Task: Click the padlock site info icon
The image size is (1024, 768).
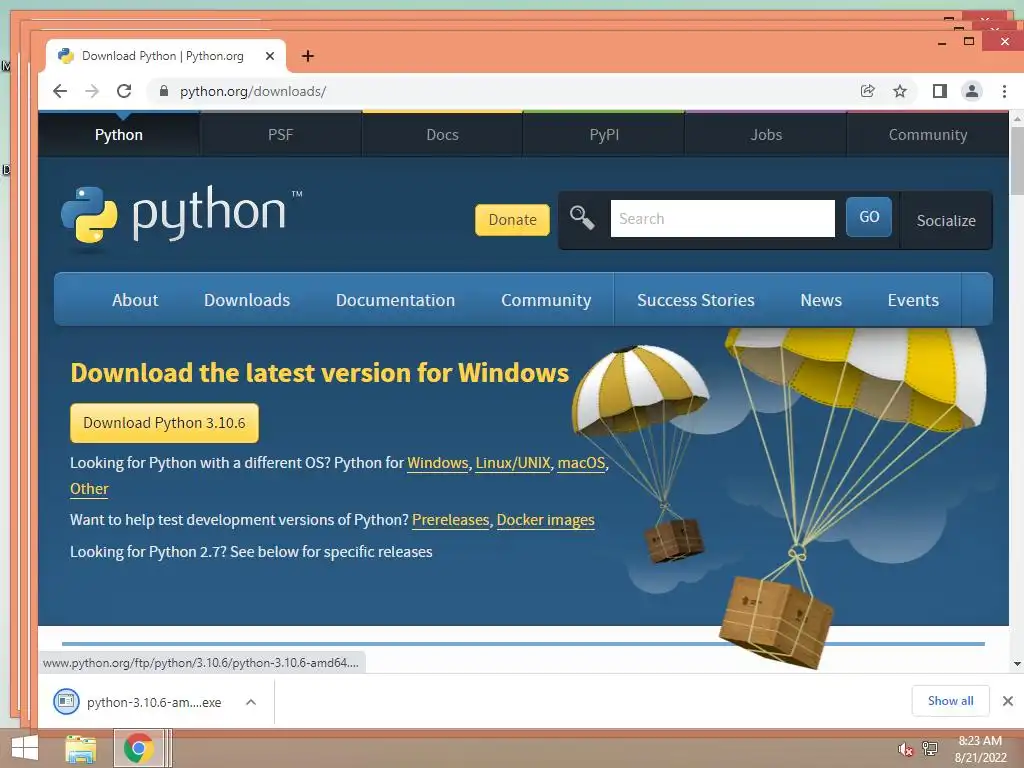Action: [x=164, y=91]
